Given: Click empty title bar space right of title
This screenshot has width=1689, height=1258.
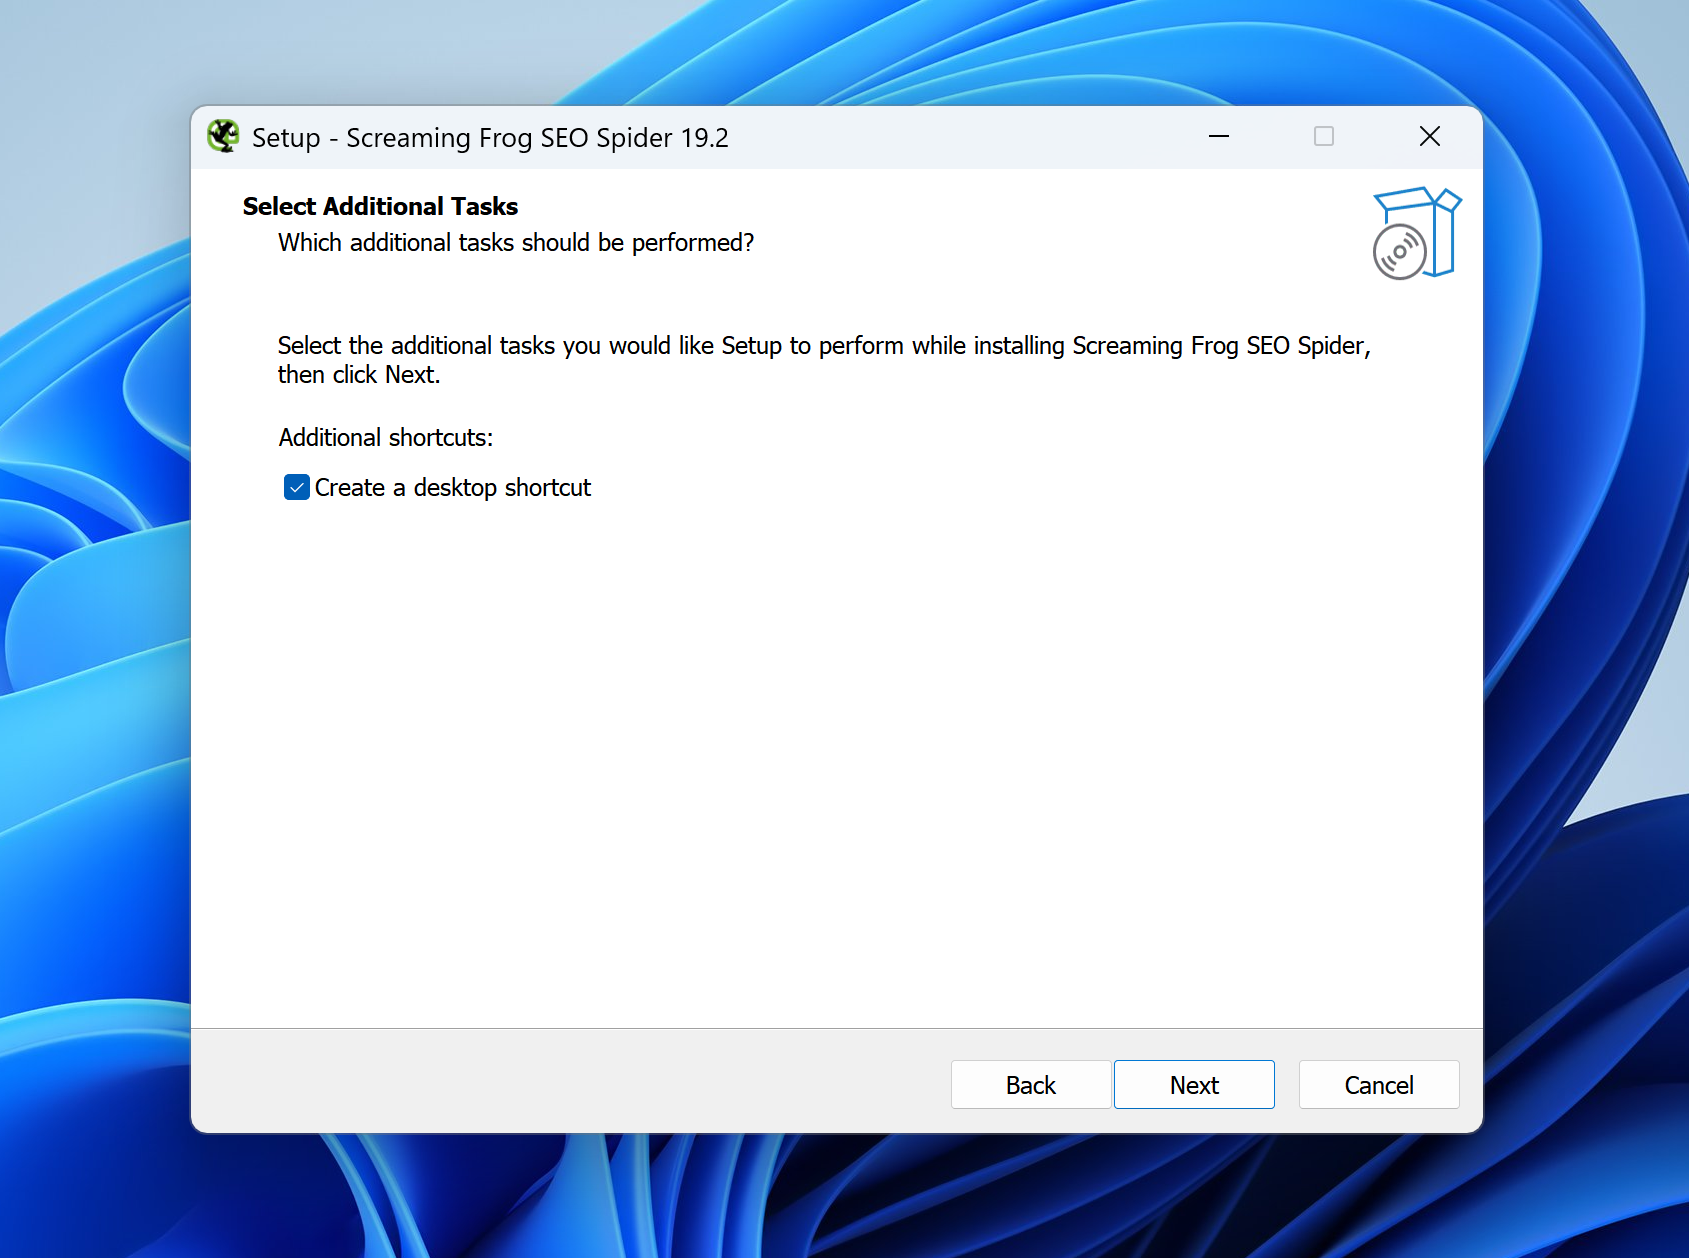Looking at the screenshot, I should (960, 137).
